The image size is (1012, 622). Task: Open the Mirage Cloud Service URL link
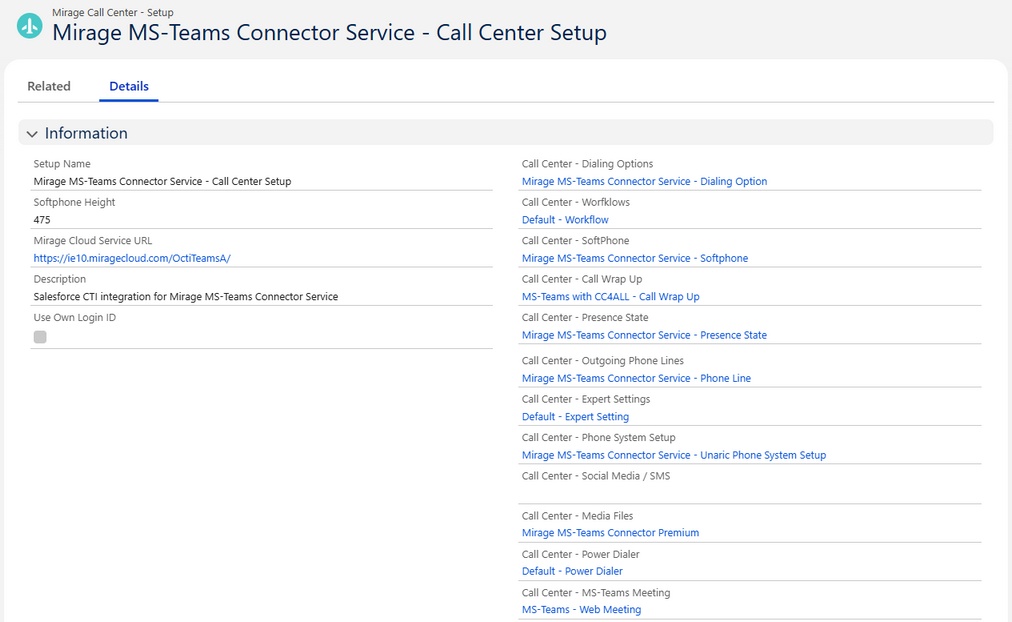[132, 258]
